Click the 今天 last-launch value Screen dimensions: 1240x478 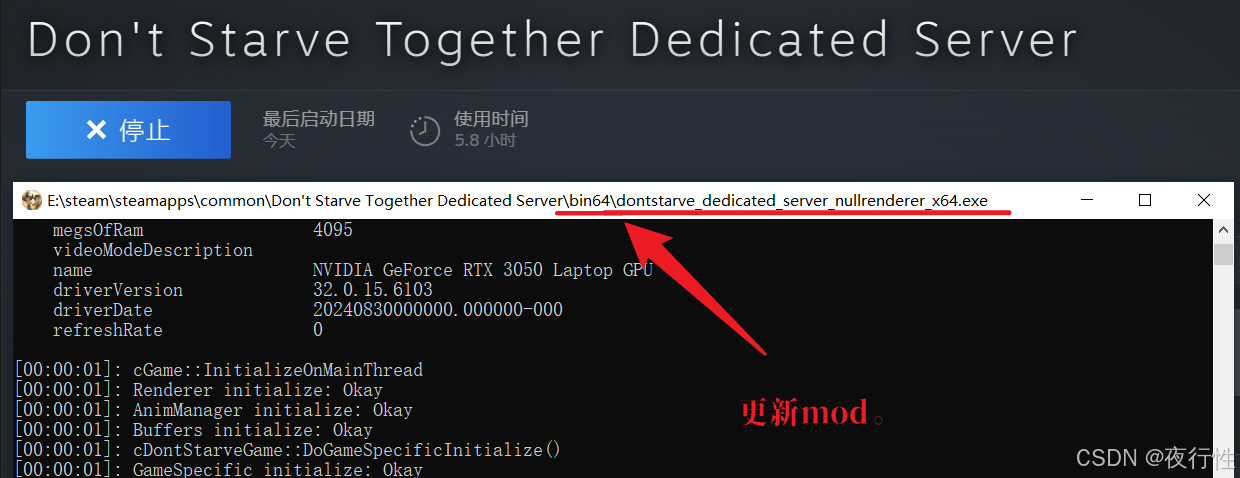[279, 141]
